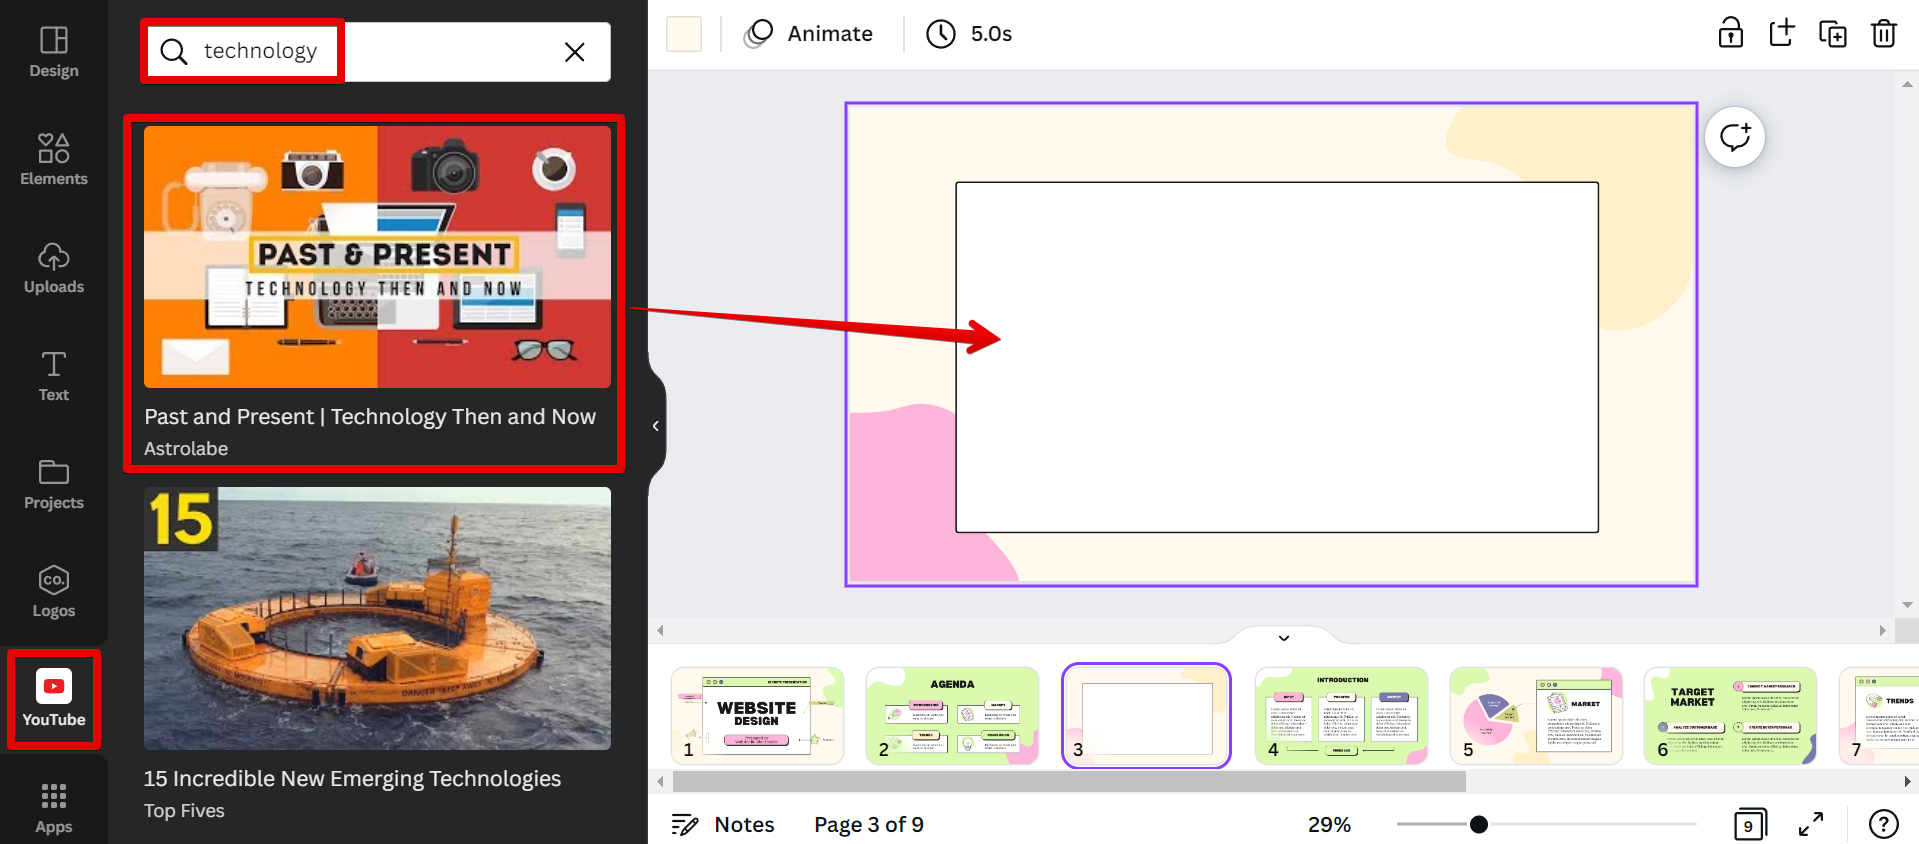Collapse the side panel with chevron handle
The width and height of the screenshot is (1919, 844).
click(655, 426)
